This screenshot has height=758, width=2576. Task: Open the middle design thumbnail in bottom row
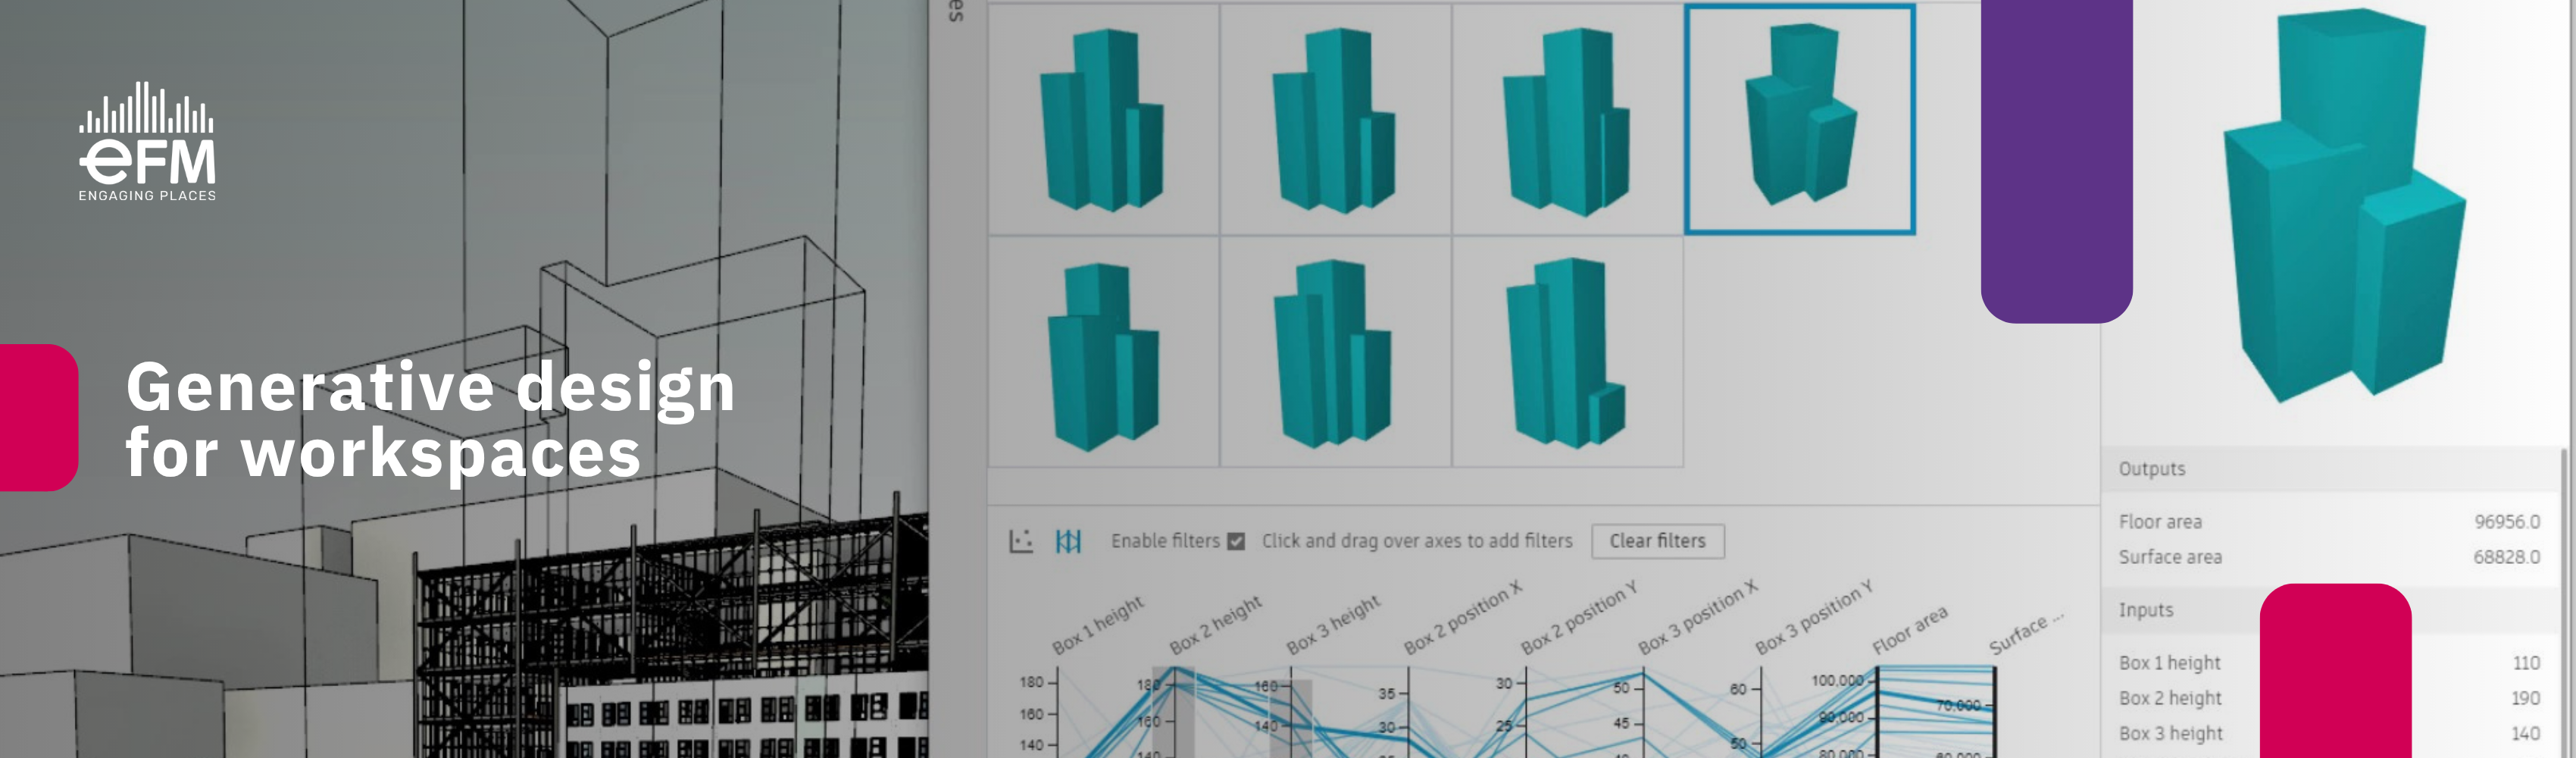pyautogui.click(x=1335, y=352)
